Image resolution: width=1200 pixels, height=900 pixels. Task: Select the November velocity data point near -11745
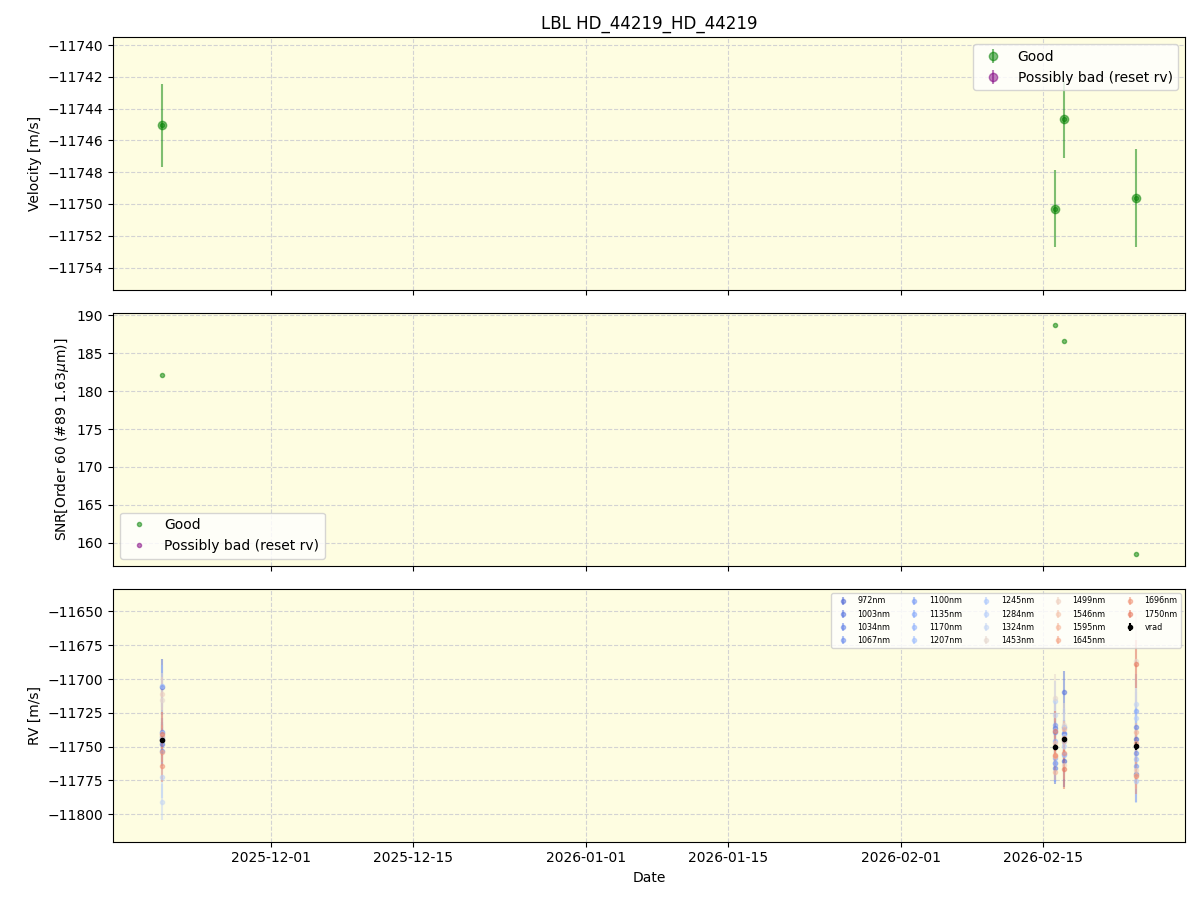[x=162, y=125]
